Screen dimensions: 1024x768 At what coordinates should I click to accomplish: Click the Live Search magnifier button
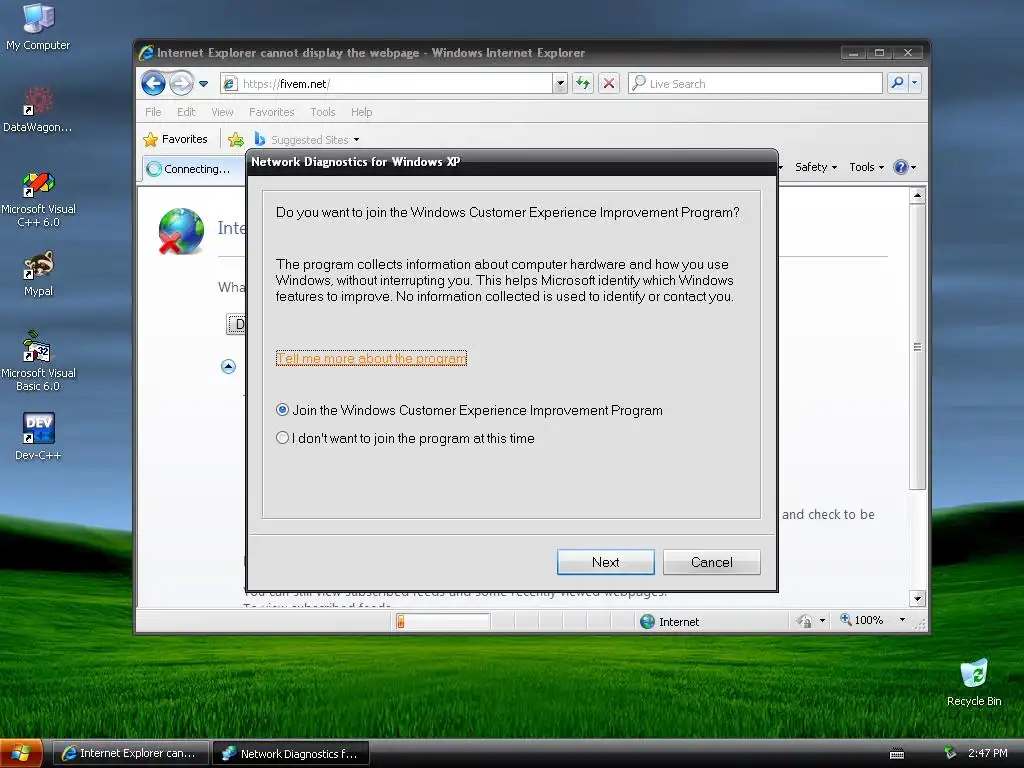(897, 83)
